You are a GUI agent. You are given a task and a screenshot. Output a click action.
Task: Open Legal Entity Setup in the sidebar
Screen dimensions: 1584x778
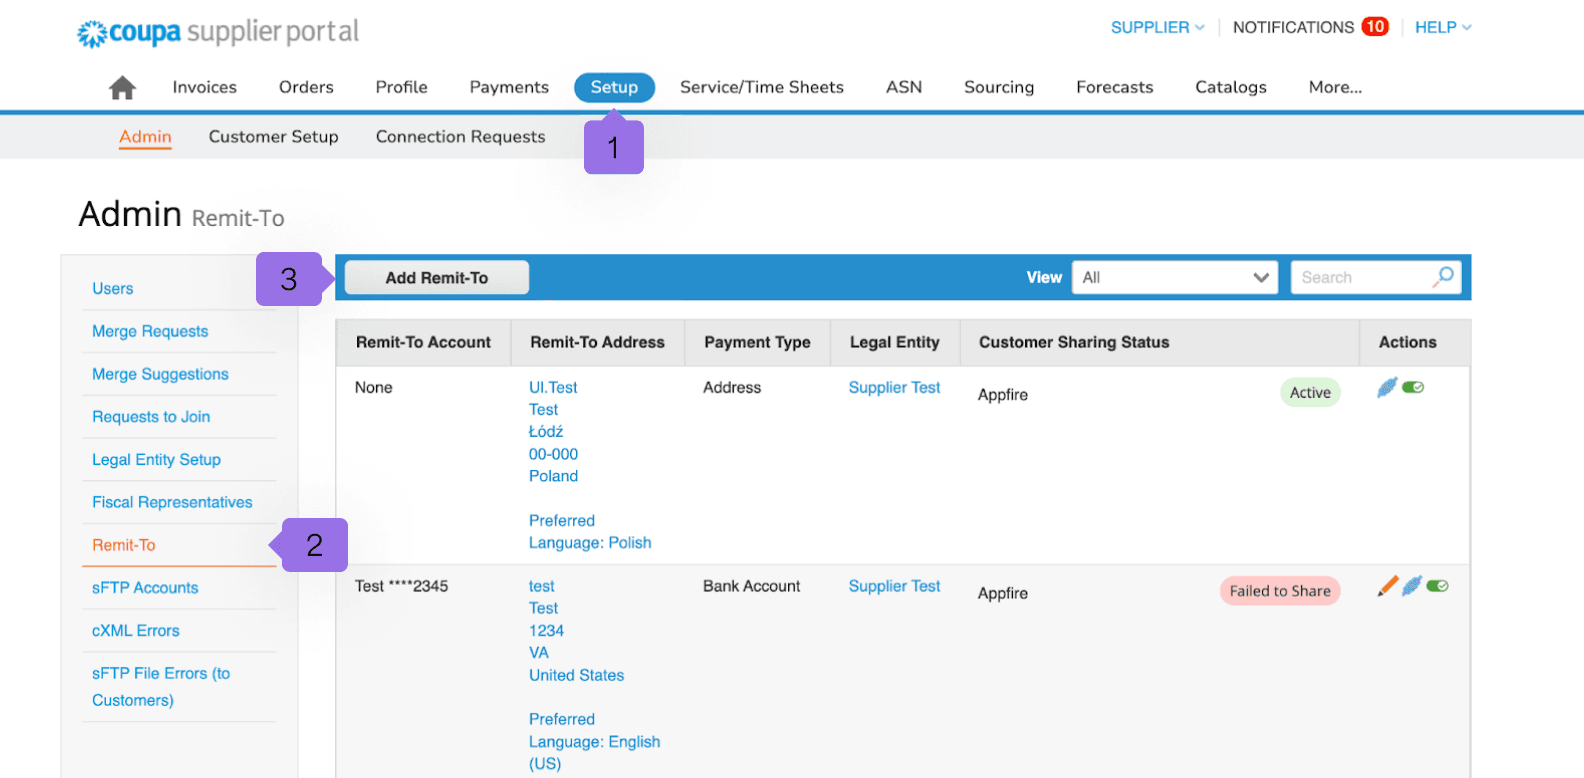[156, 460]
